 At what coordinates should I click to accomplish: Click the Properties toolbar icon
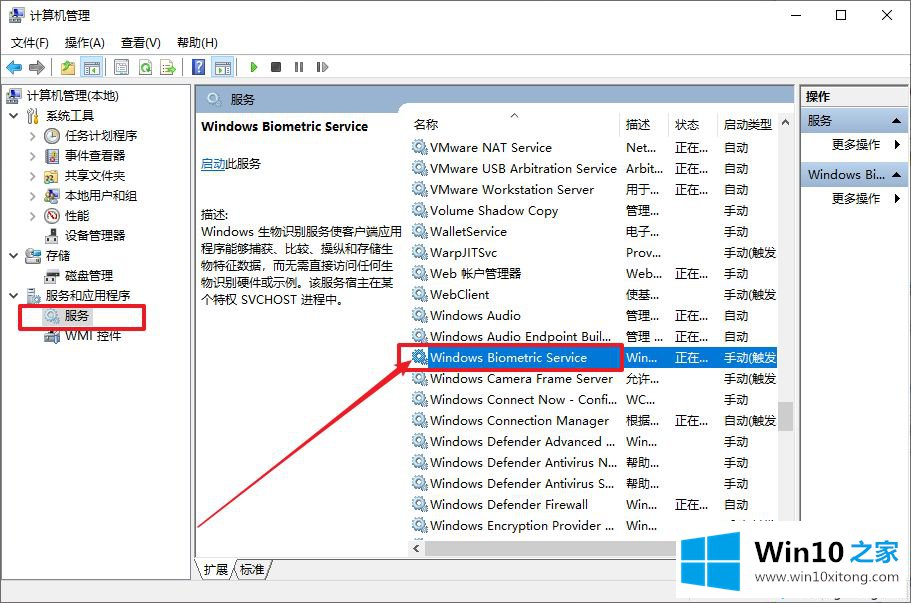click(x=121, y=67)
